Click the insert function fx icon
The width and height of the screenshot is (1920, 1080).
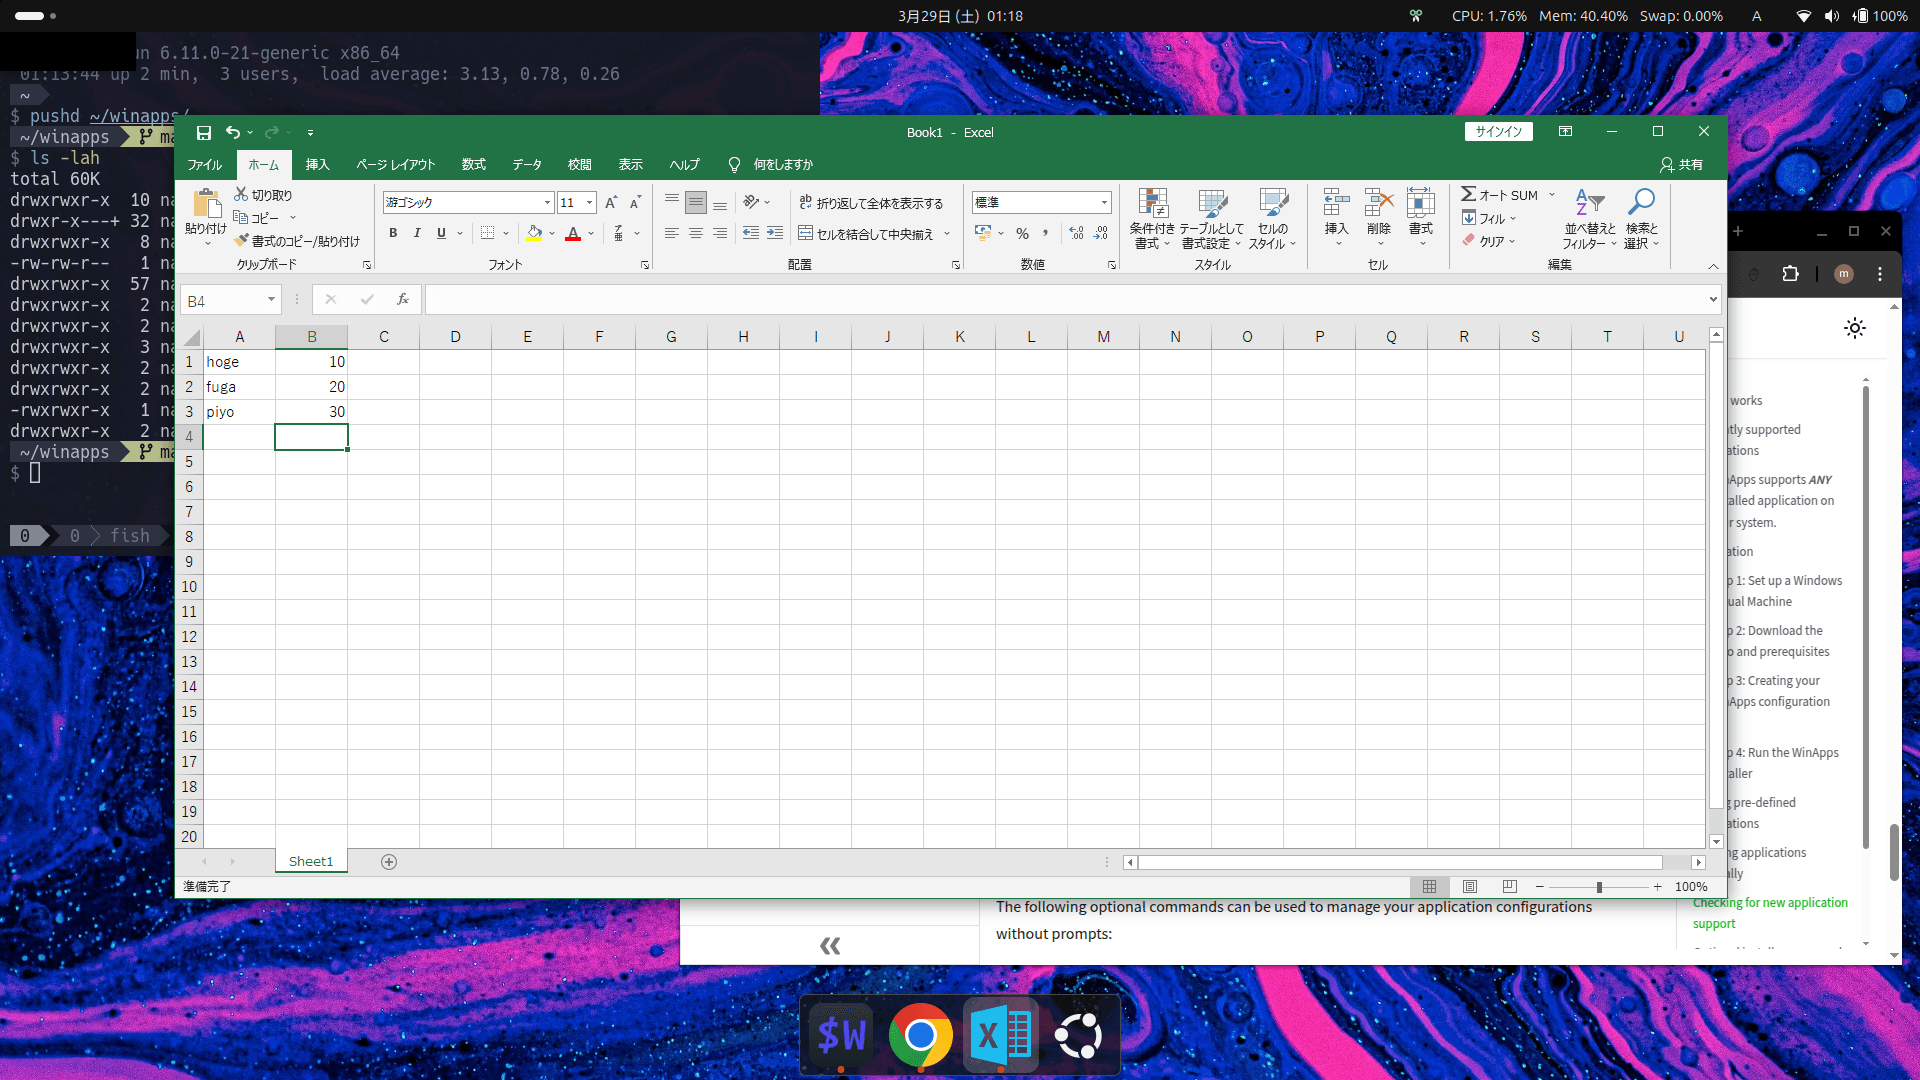coord(402,299)
